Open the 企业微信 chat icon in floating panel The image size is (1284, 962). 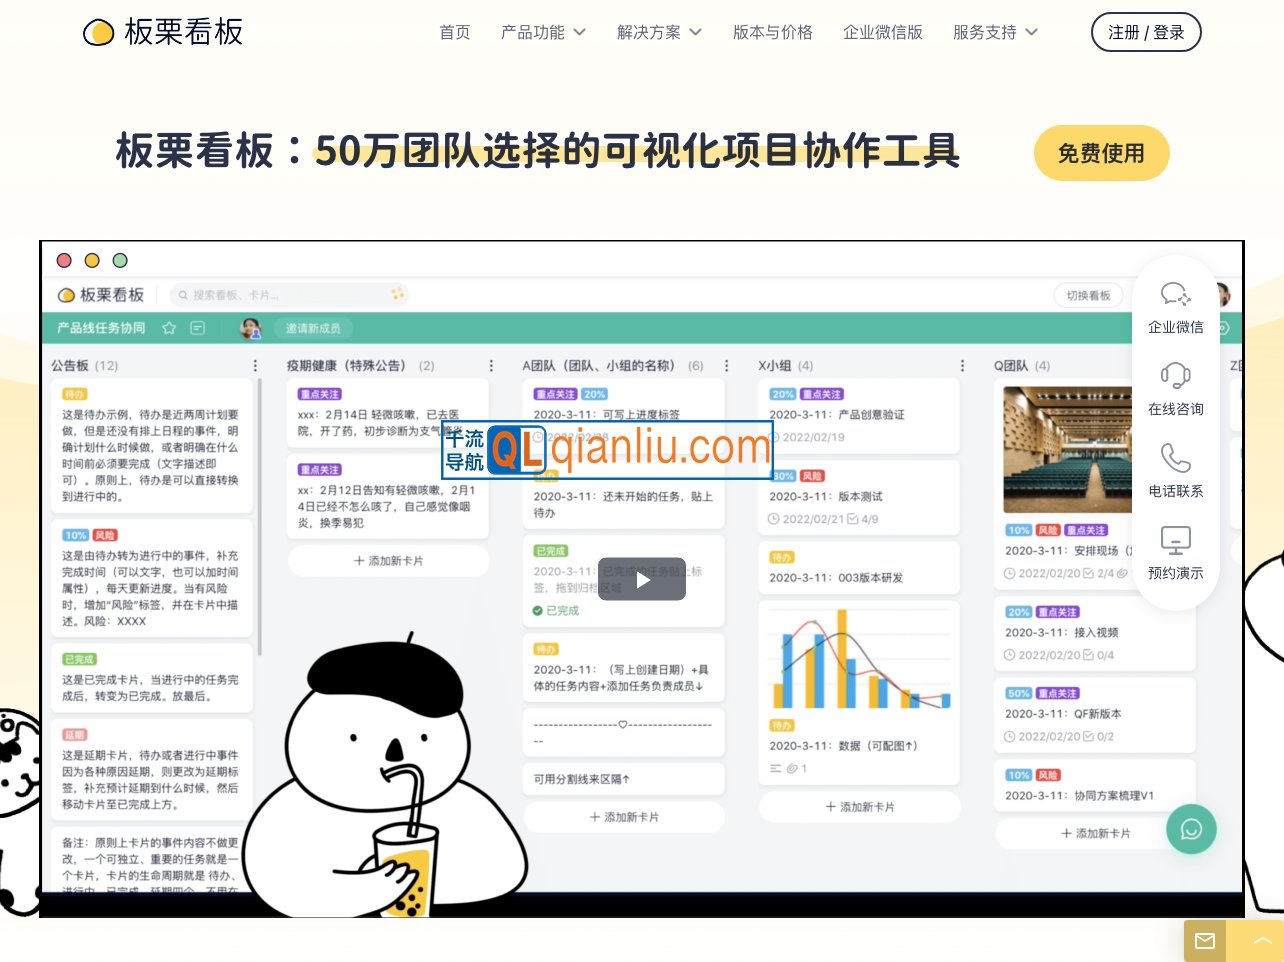click(x=1175, y=295)
